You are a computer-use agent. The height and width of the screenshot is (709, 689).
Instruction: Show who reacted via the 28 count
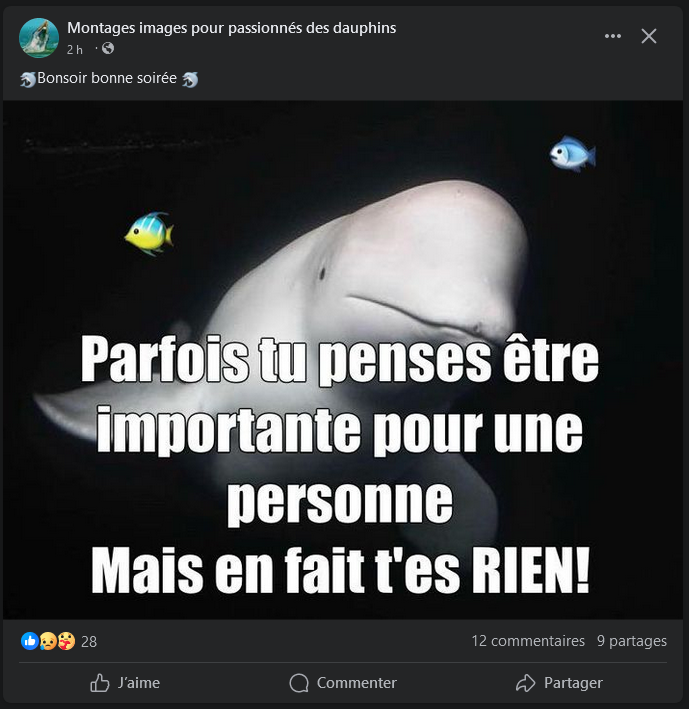point(89,642)
